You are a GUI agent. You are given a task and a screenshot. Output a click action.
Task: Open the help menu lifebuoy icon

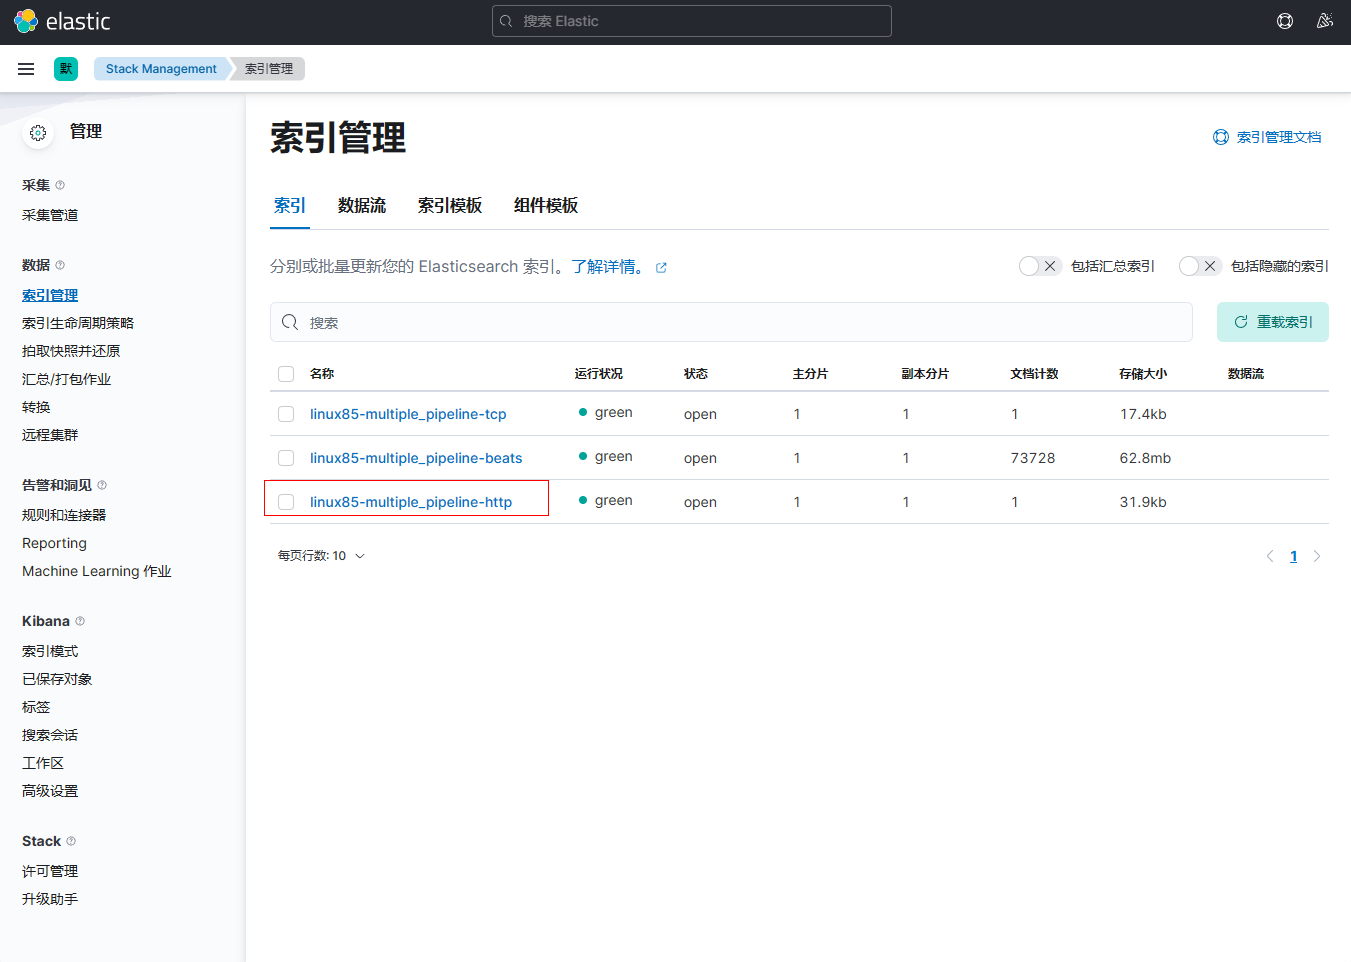1285,21
